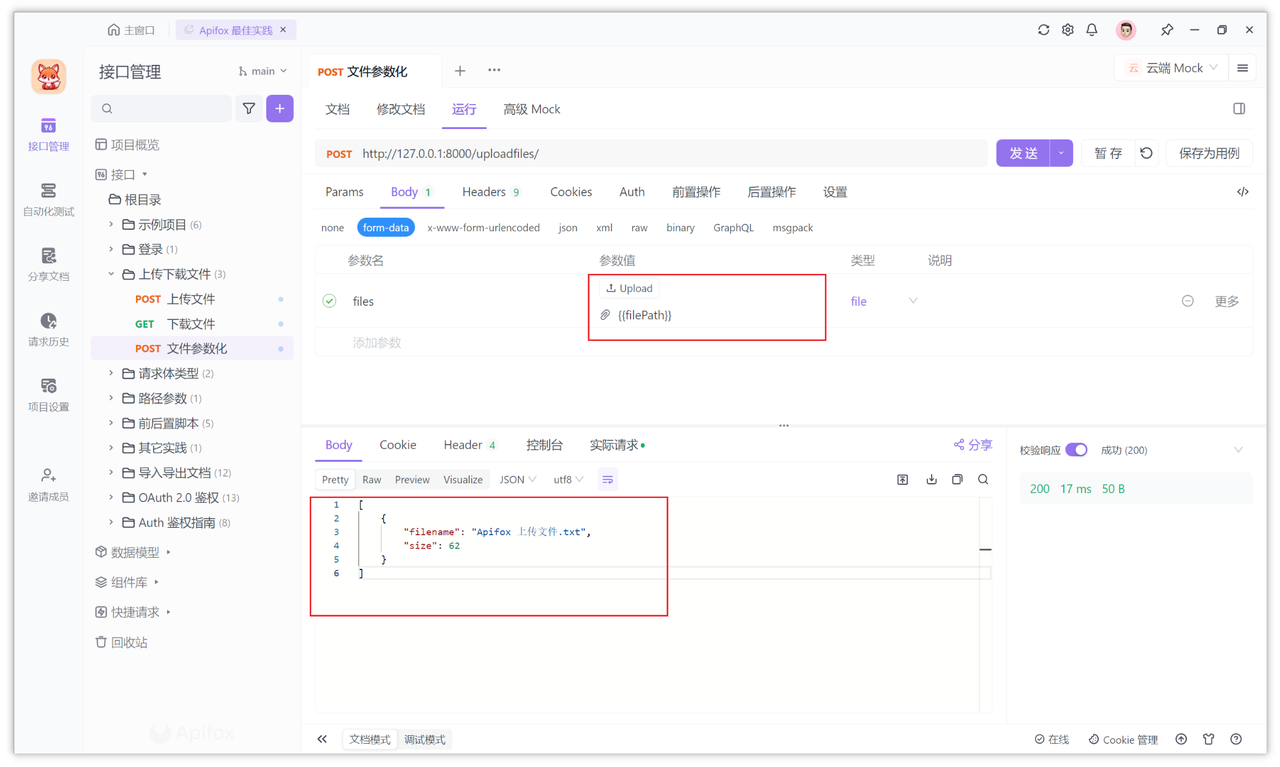Screen dimensions: 1280x767
Task: Remove the files parameter with the minus icon
Action: click(1187, 301)
